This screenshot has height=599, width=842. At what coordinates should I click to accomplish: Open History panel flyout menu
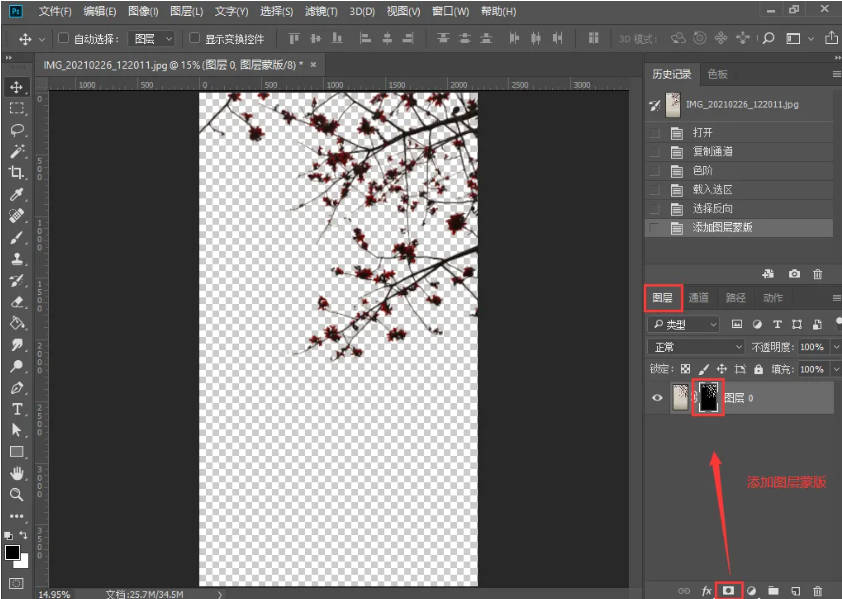click(x=836, y=74)
